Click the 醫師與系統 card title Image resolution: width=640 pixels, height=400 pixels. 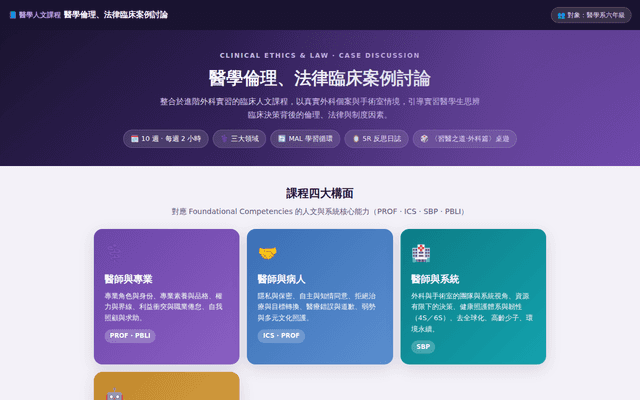click(435, 279)
